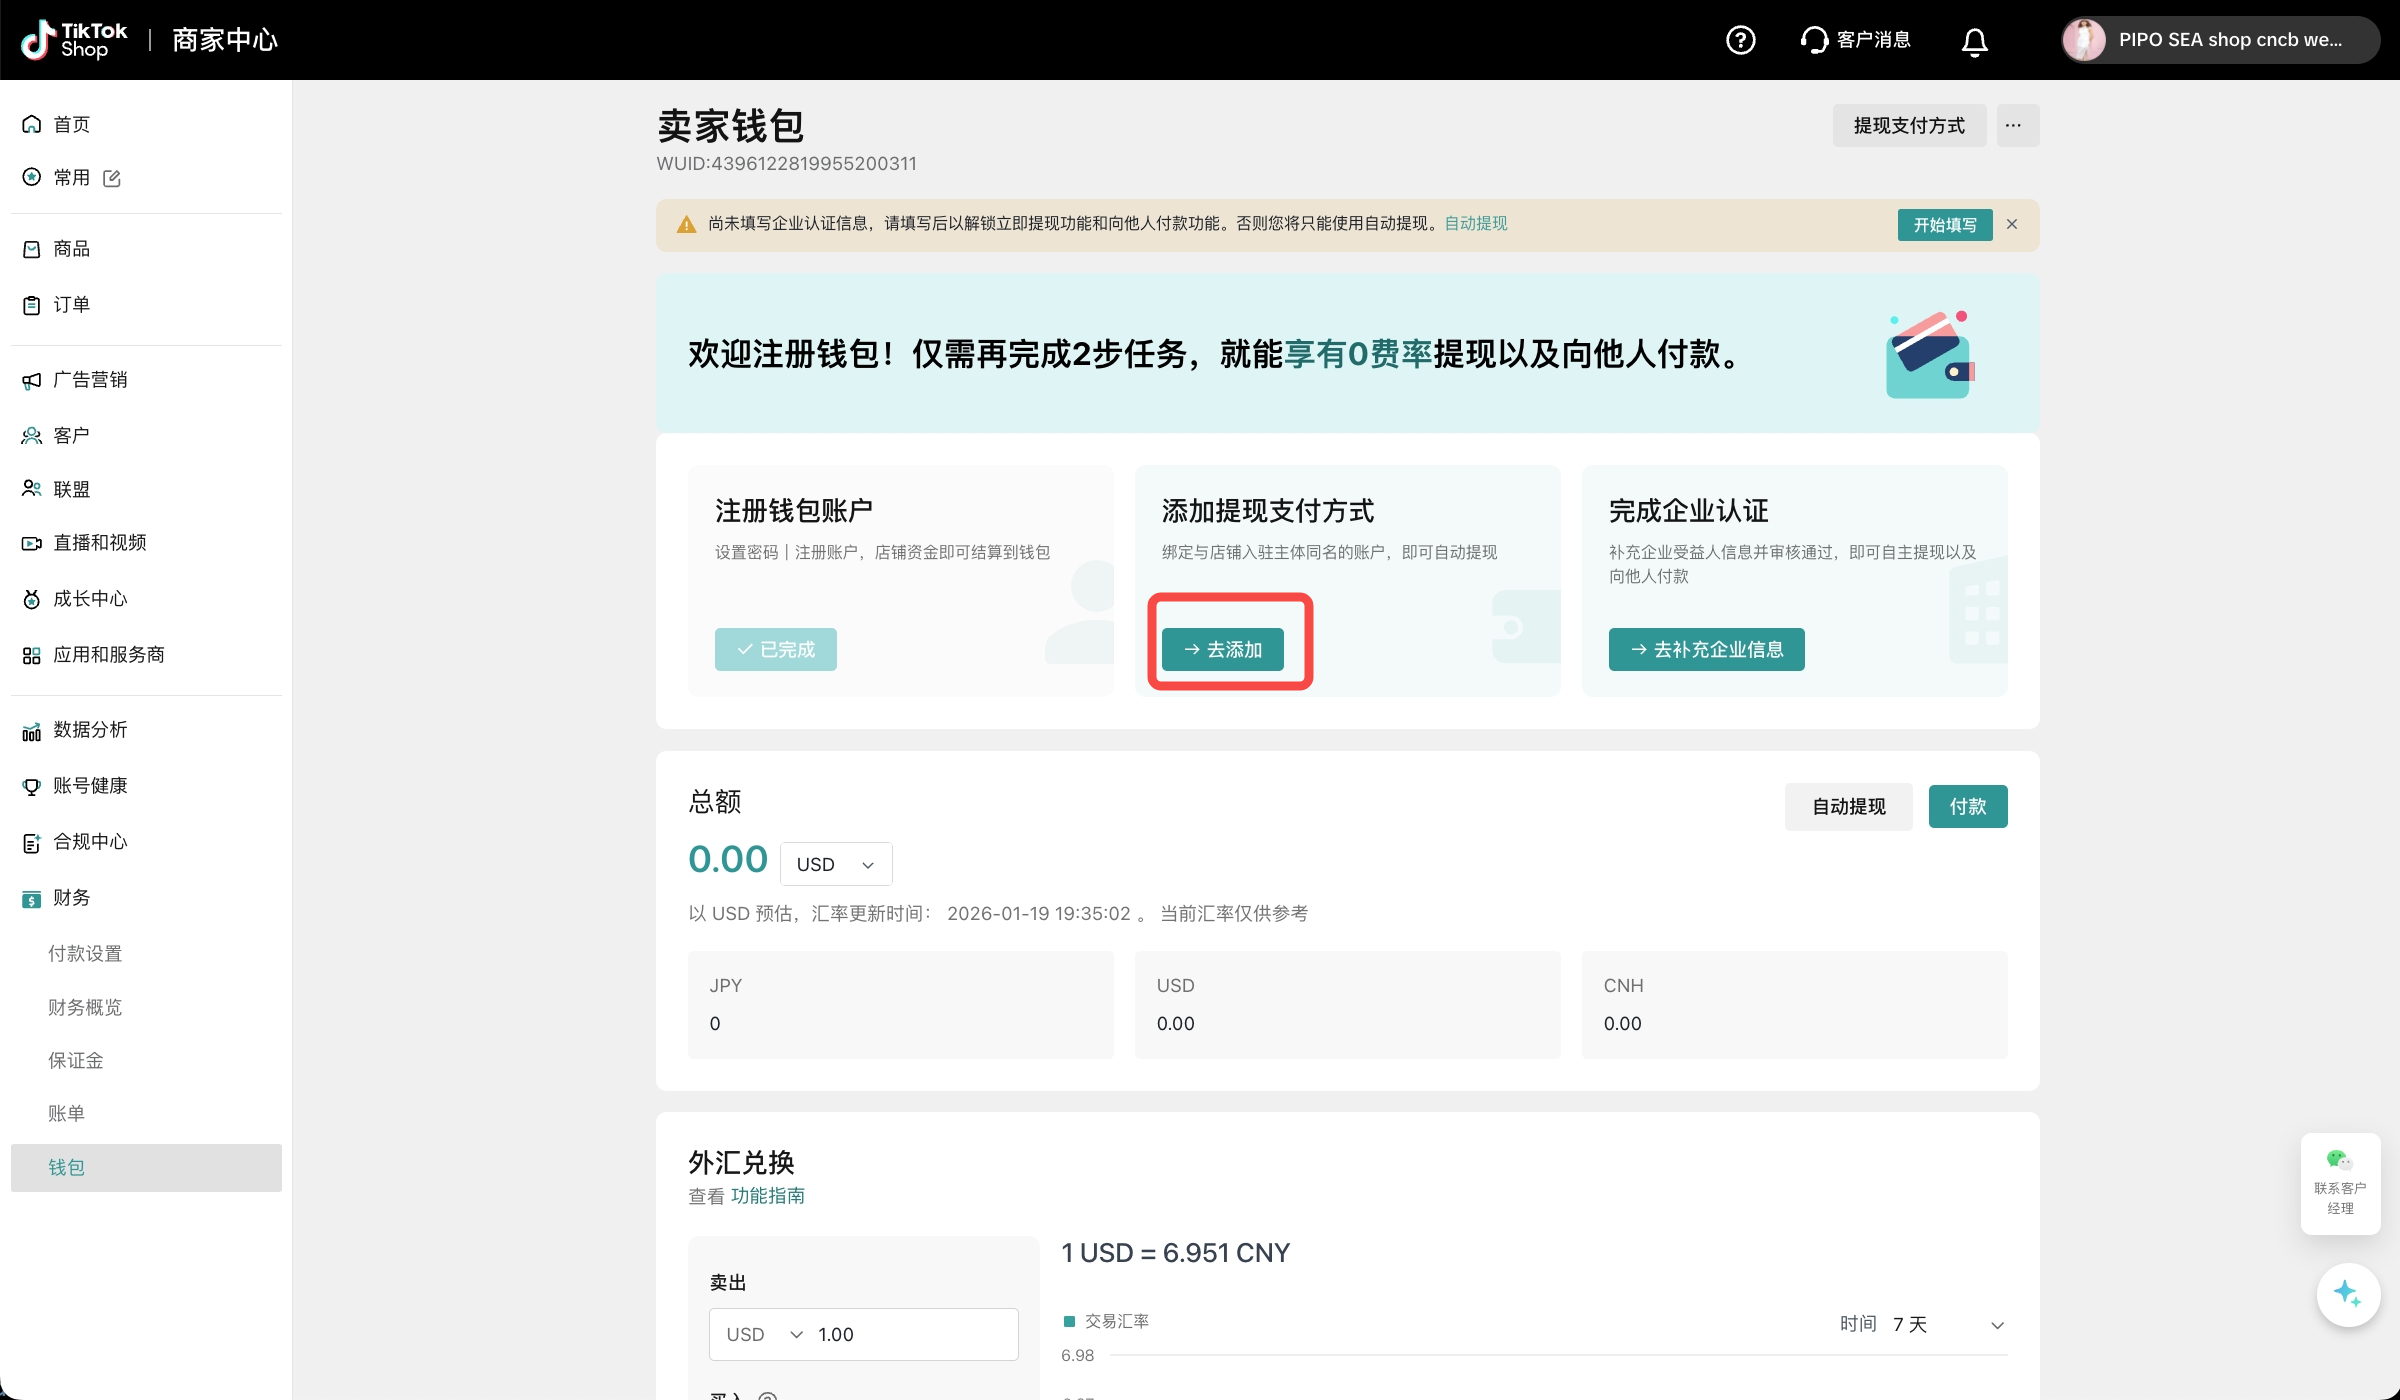Select 财务概览 in the sidebar
This screenshot has height=1400, width=2400.
click(85, 1007)
